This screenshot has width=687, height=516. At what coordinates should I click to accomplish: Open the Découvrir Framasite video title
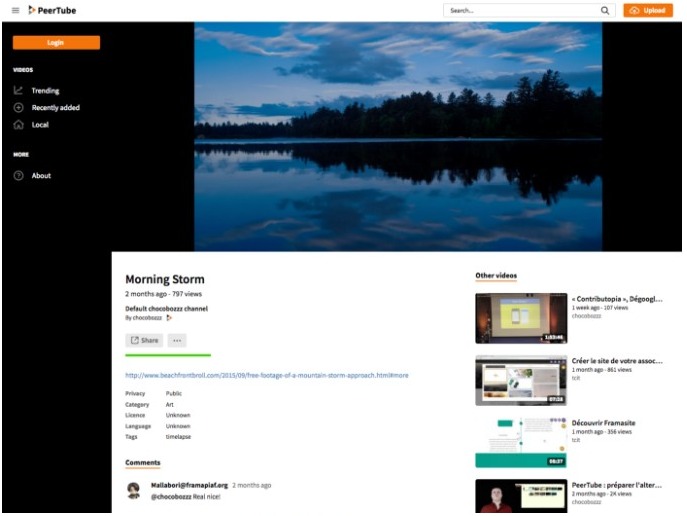[603, 423]
